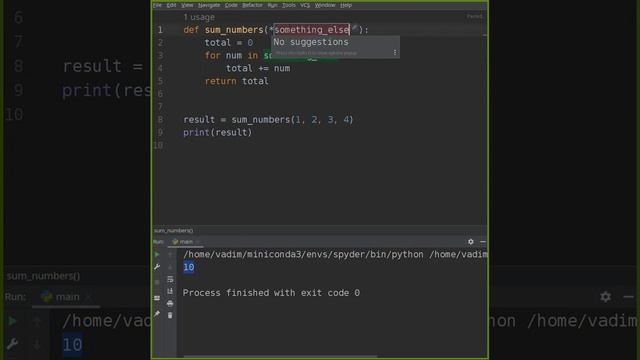Open the Refactor menu
Viewport: 640px width, 360px height.
[x=252, y=5]
